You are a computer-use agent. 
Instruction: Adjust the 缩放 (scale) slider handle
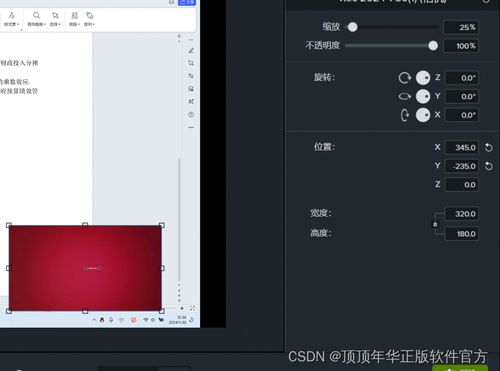[x=352, y=27]
